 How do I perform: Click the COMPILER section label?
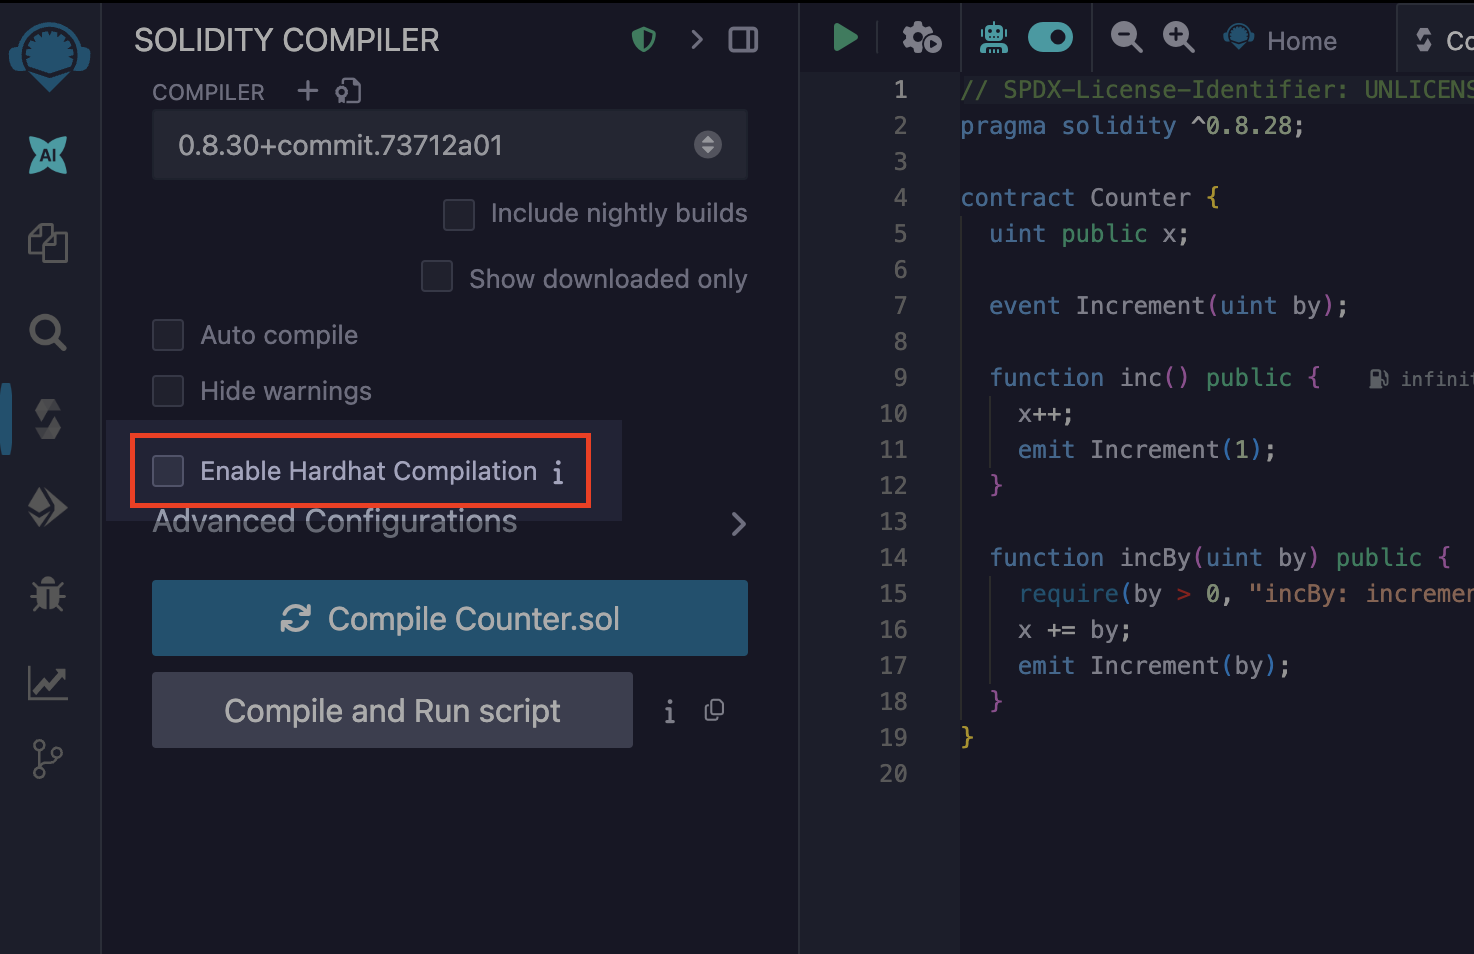[x=208, y=92]
